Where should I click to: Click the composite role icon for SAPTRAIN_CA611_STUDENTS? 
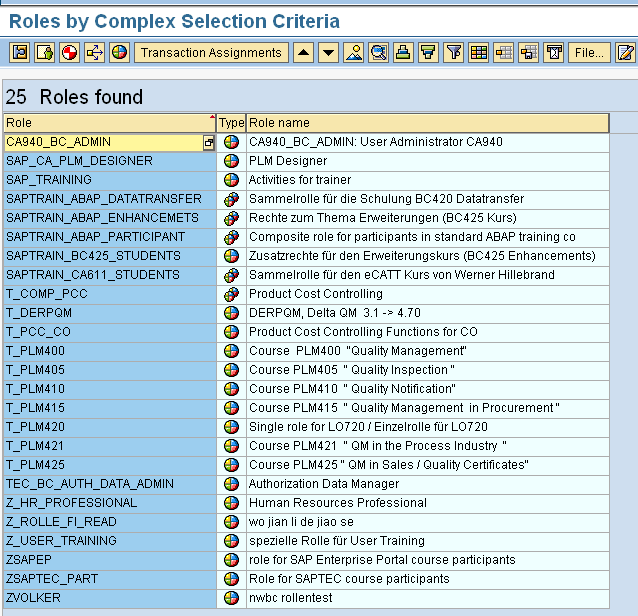231,275
